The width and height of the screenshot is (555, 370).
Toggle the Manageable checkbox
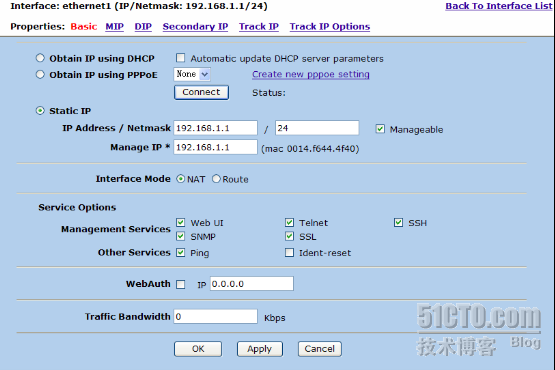coord(380,129)
